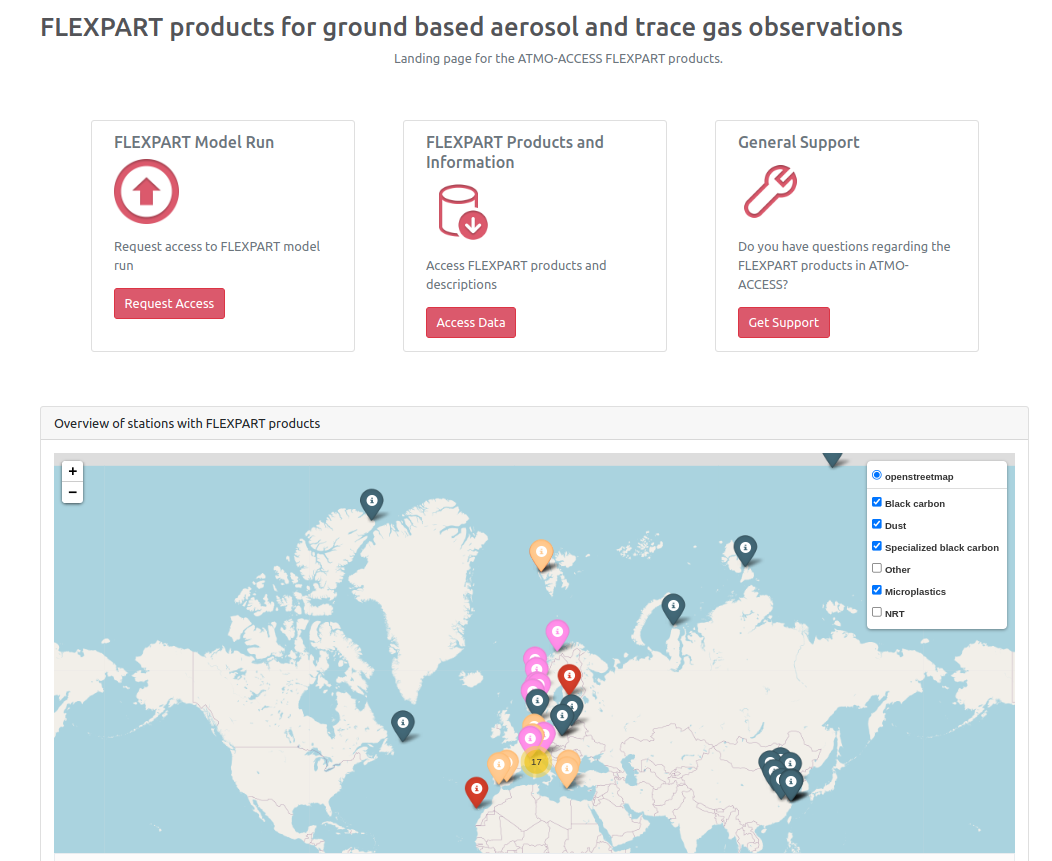
Task: Click the Access Data button
Action: point(470,323)
